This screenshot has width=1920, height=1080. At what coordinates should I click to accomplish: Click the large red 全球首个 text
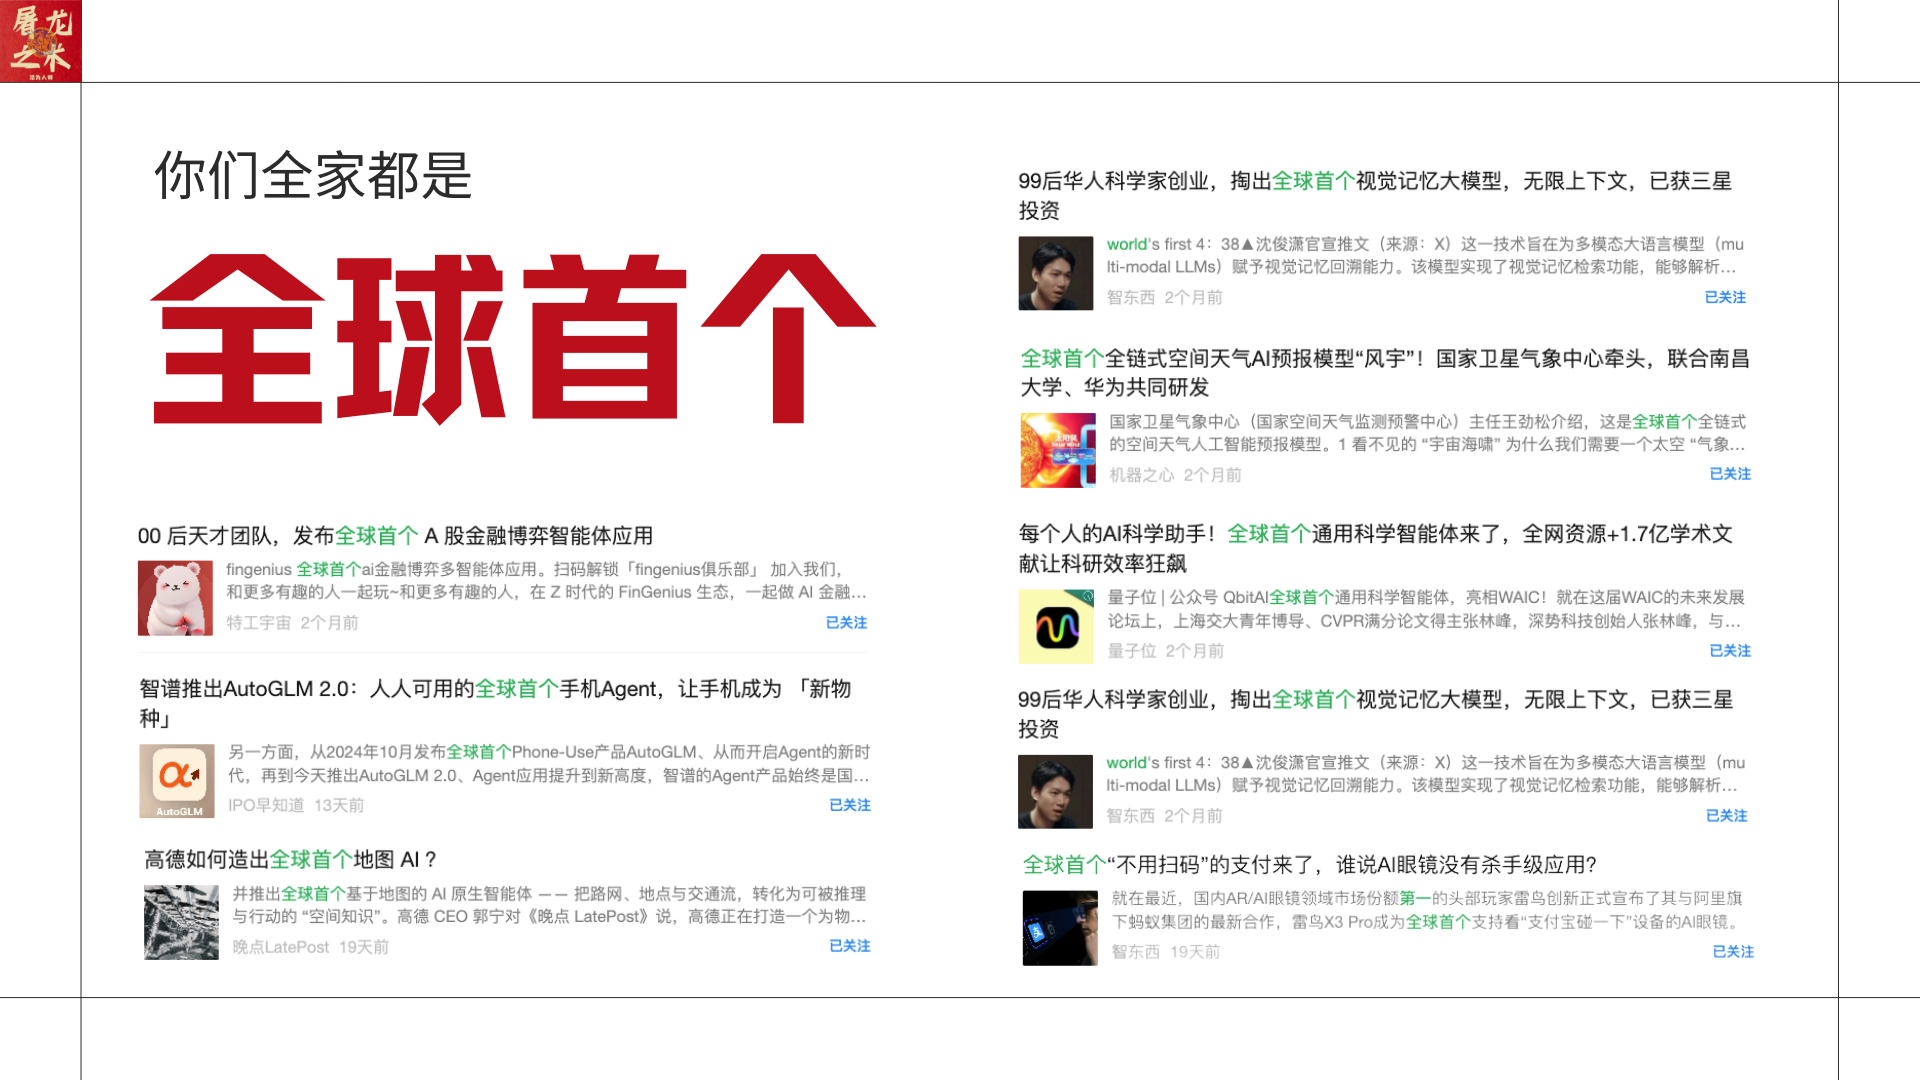[x=513, y=339]
